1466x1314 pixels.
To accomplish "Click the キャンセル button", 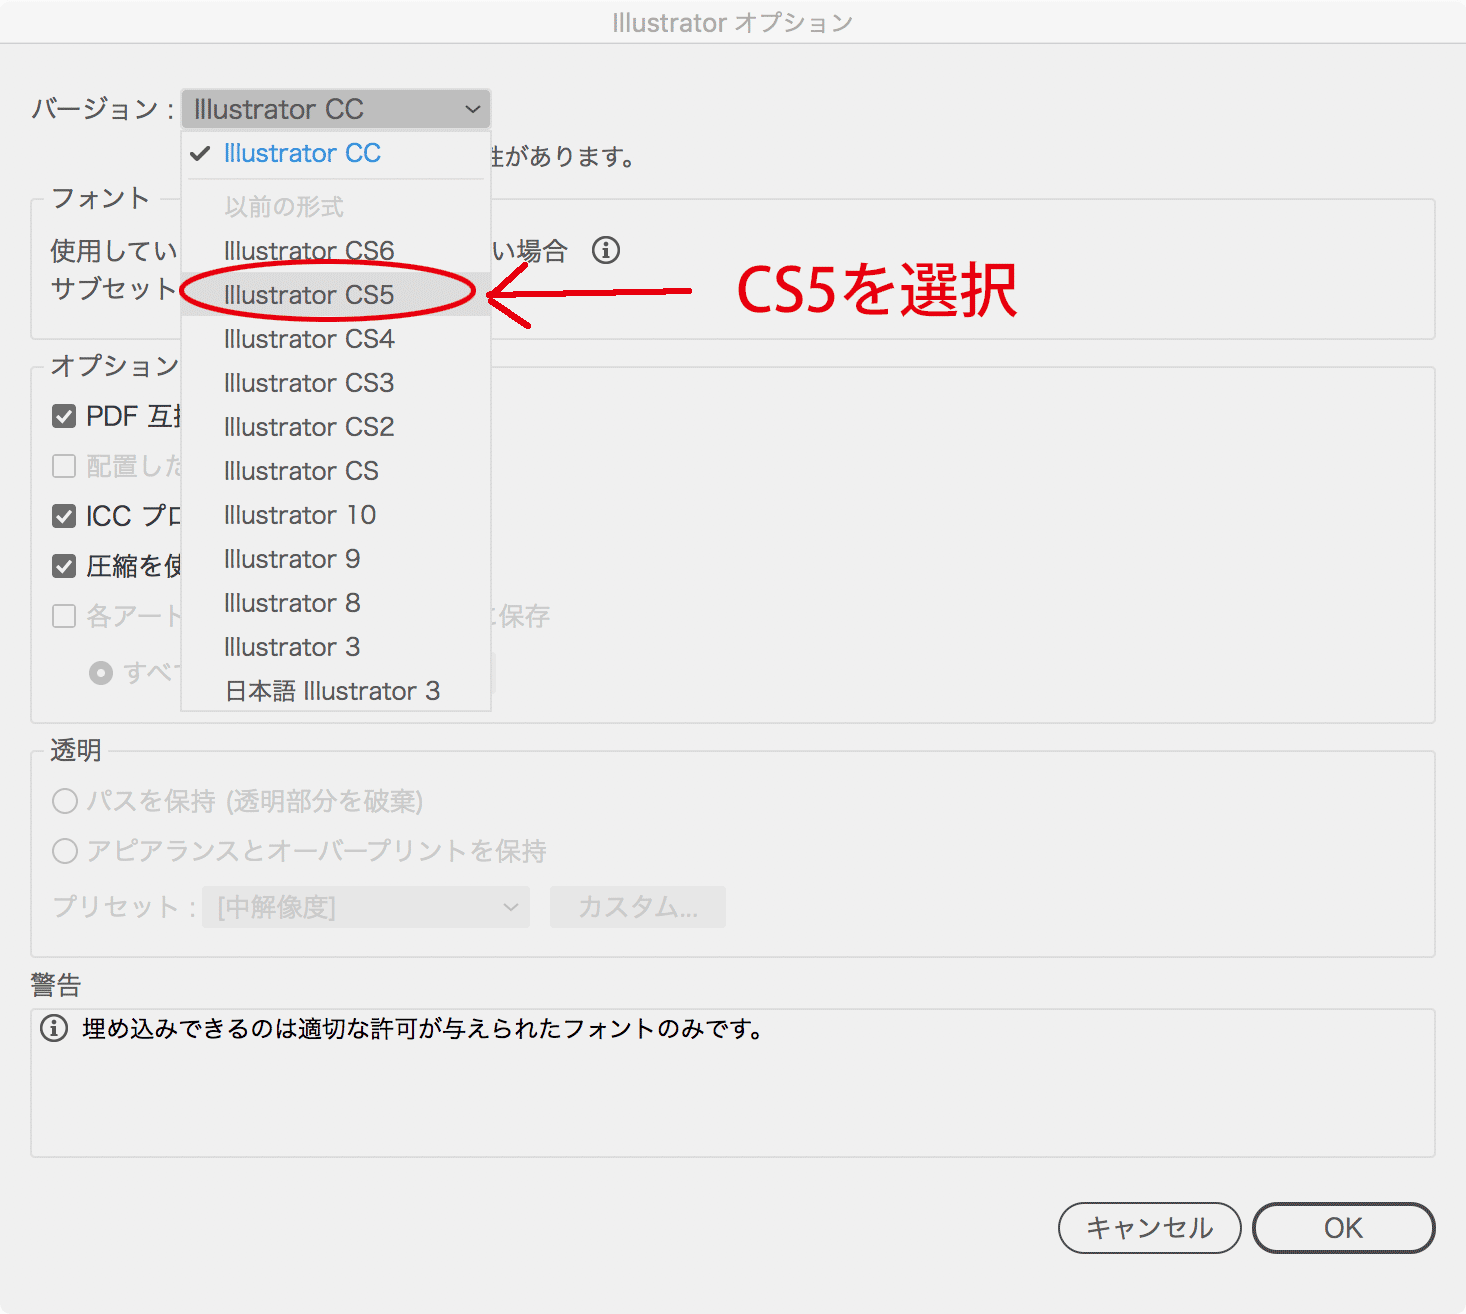I will pyautogui.click(x=1150, y=1228).
